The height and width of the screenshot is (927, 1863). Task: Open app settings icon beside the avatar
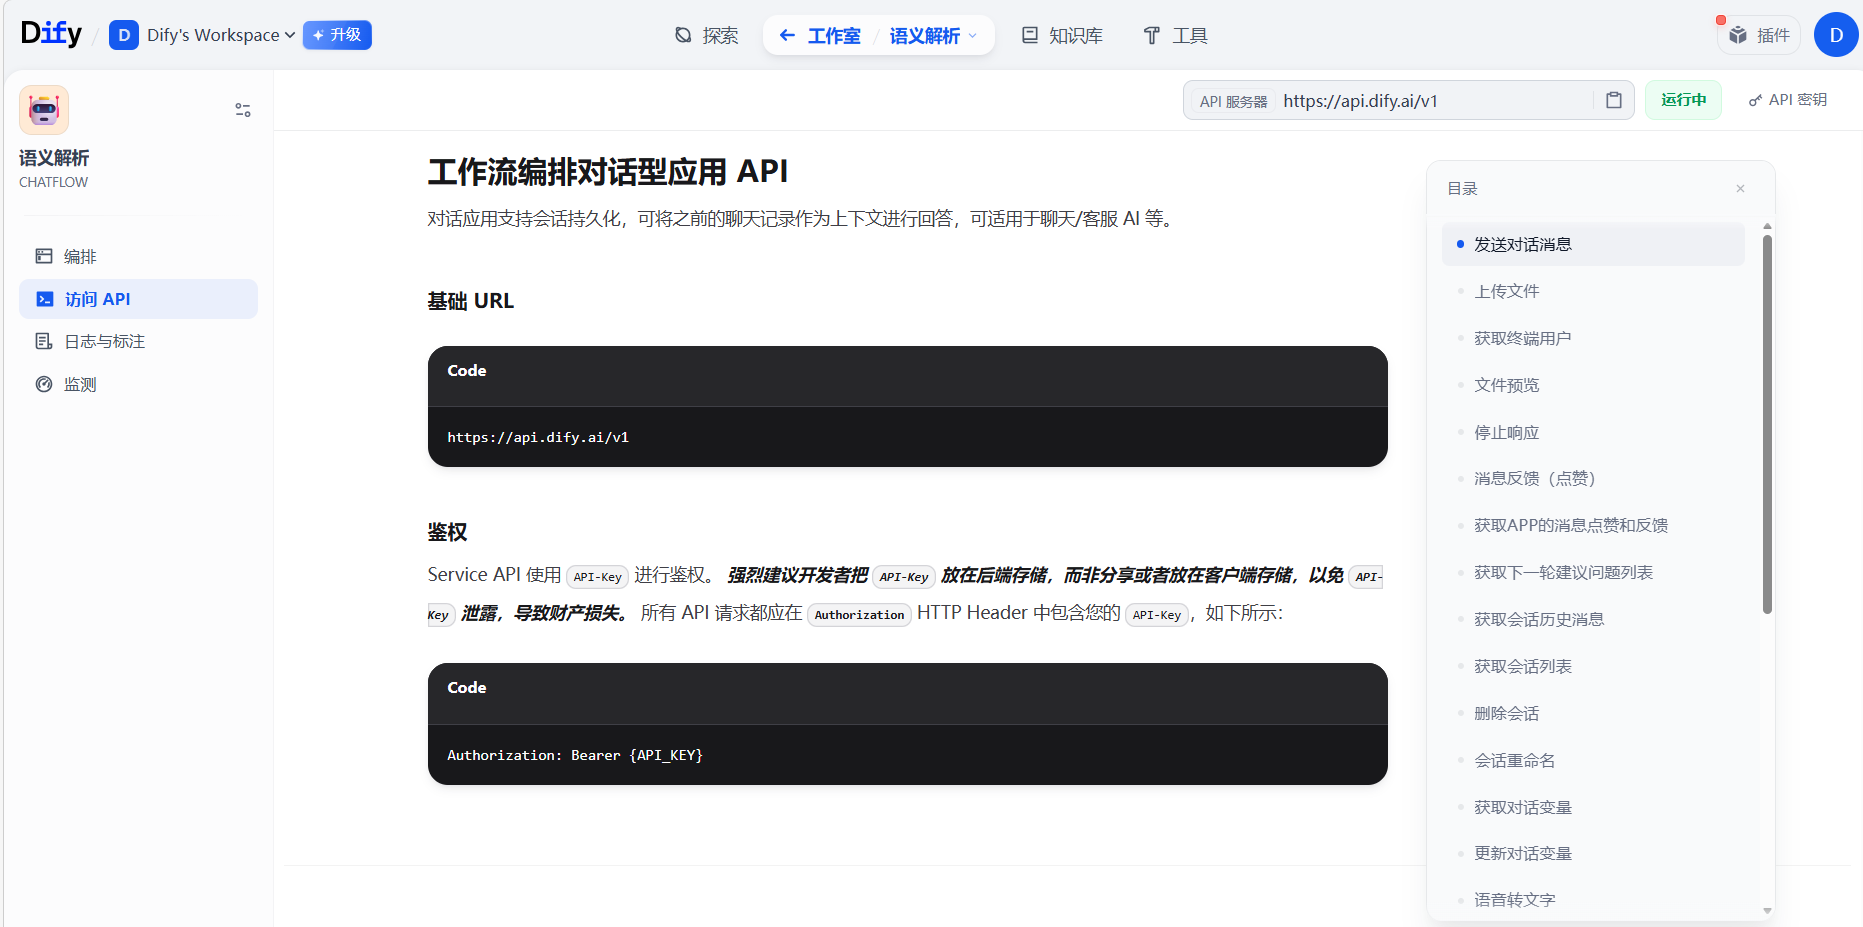coord(242,110)
